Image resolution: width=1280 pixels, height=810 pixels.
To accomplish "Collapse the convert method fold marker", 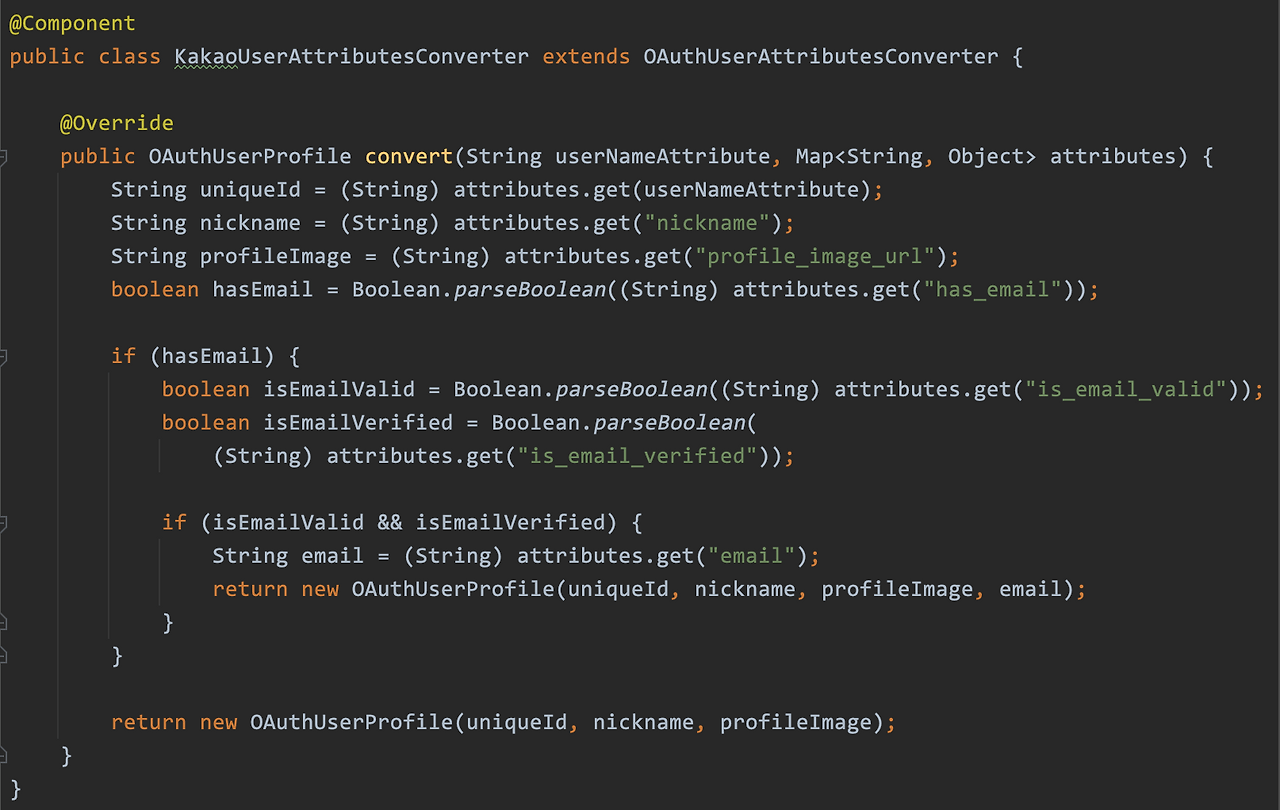I will tap(3, 156).
